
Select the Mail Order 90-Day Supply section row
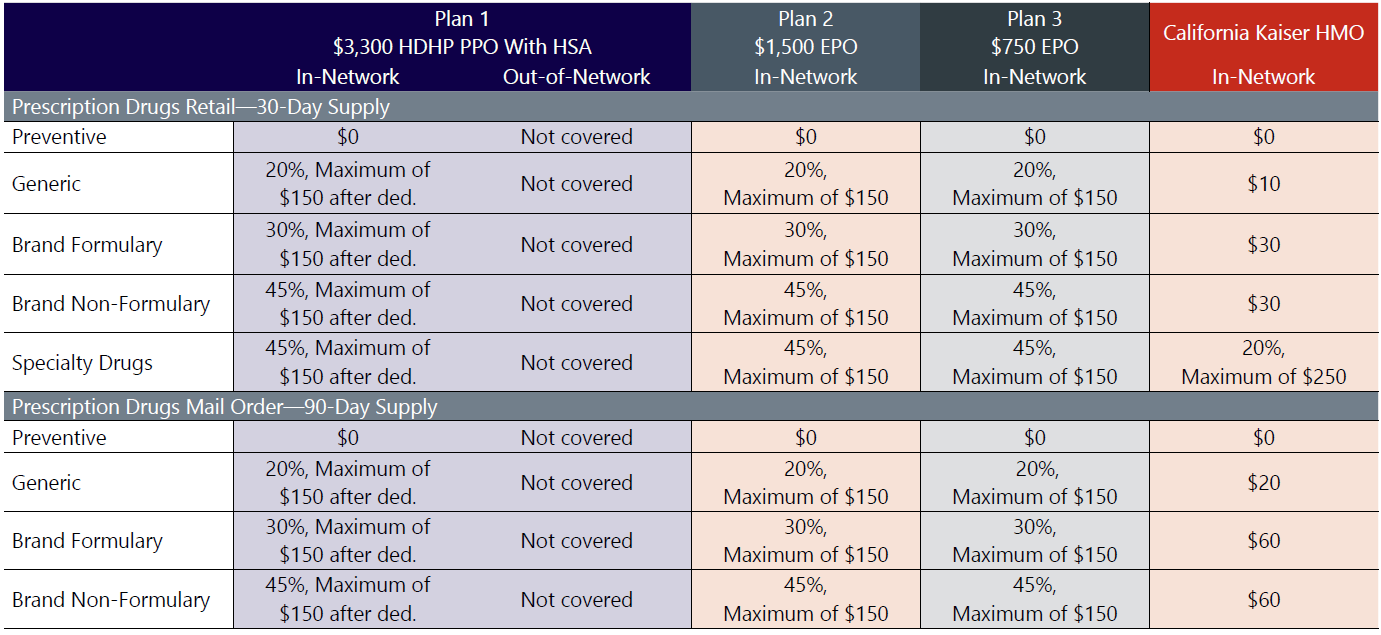click(224, 407)
